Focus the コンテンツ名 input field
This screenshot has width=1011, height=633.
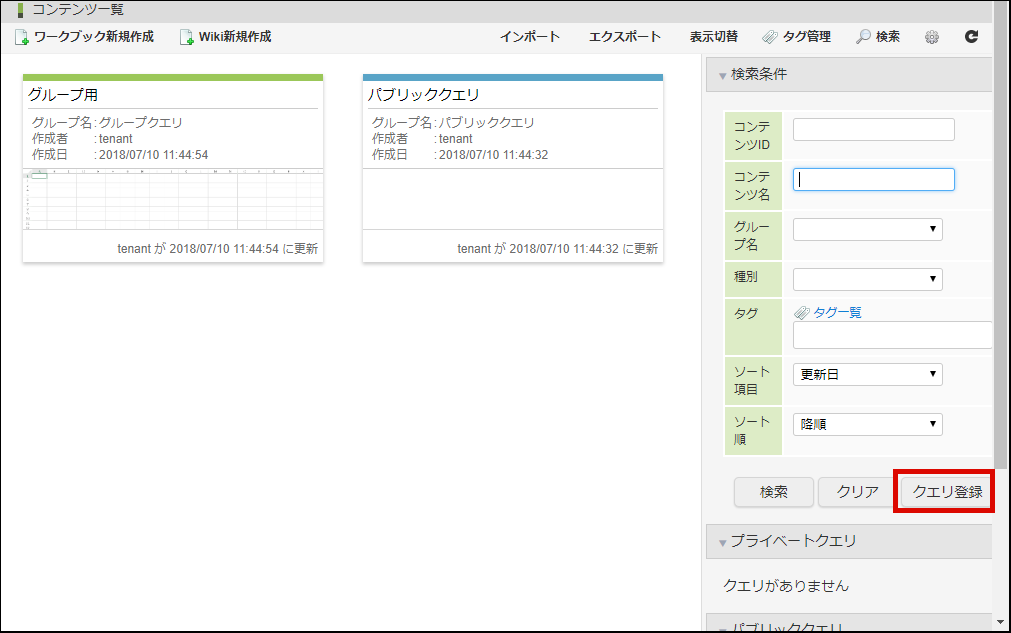point(874,179)
